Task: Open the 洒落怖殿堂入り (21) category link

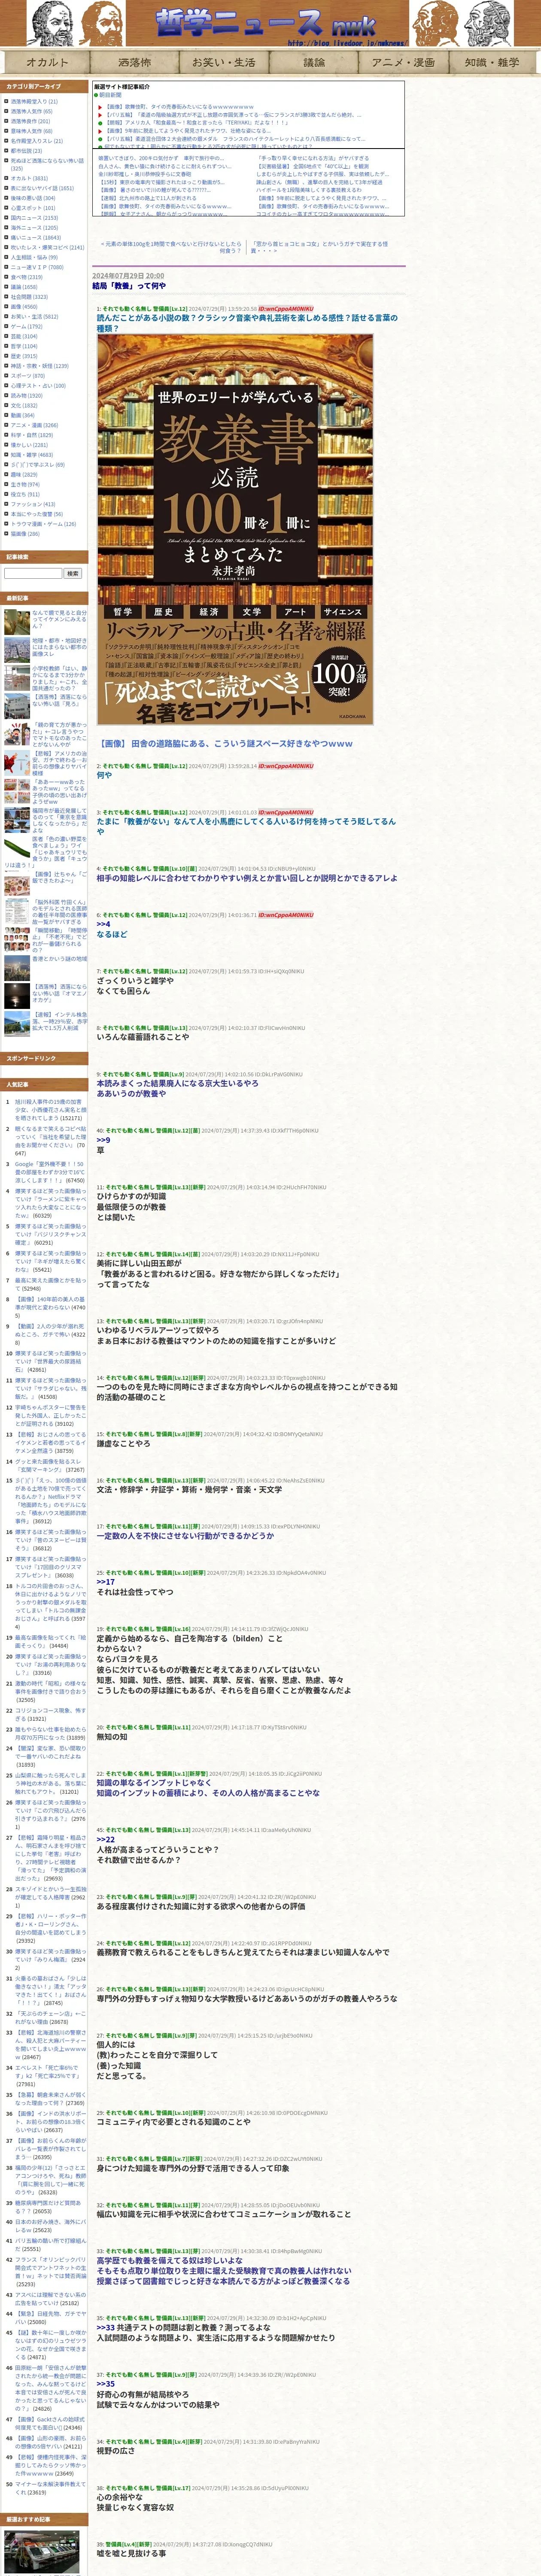Action: (x=34, y=101)
